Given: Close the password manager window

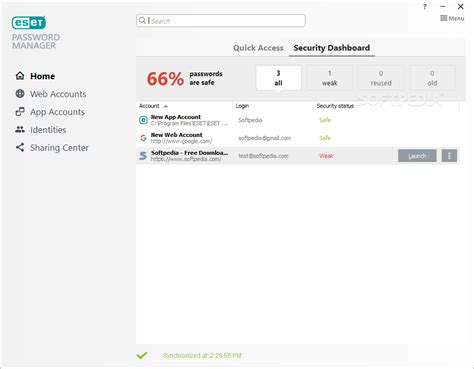Looking at the screenshot, I should coord(461,7).
